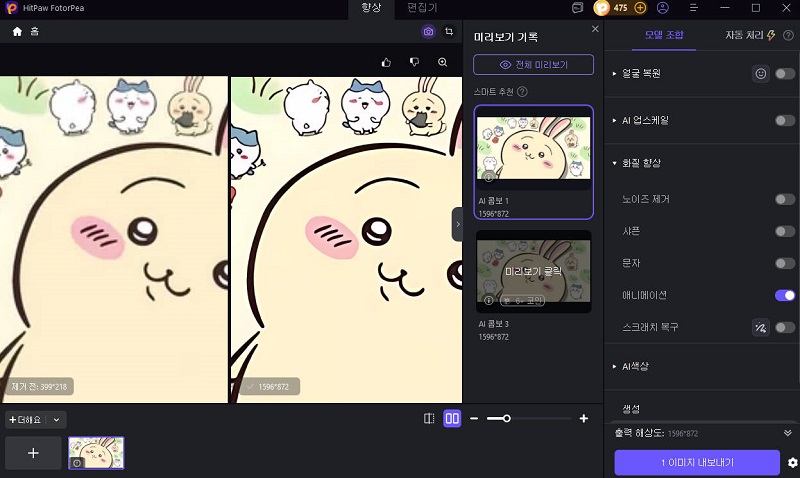Viewport: 800px width, 478px height.
Task: Select the side-by-side view icon
Action: click(452, 418)
